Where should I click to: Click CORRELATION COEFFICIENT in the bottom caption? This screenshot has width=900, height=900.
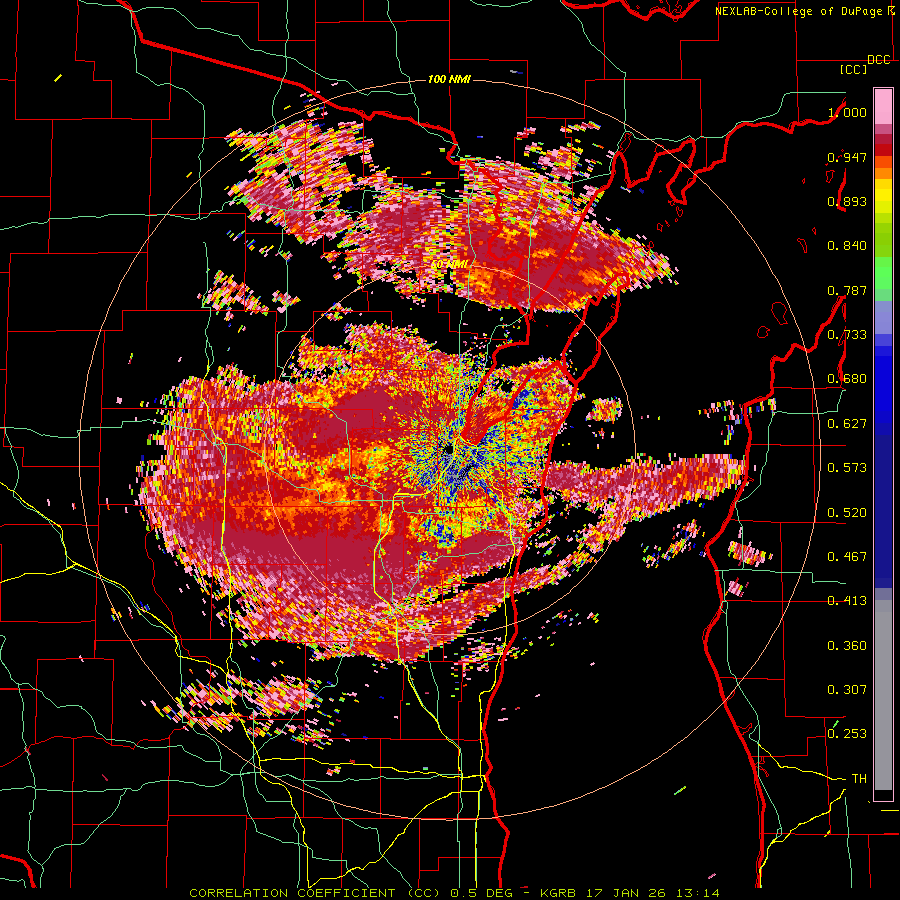[x=292, y=893]
